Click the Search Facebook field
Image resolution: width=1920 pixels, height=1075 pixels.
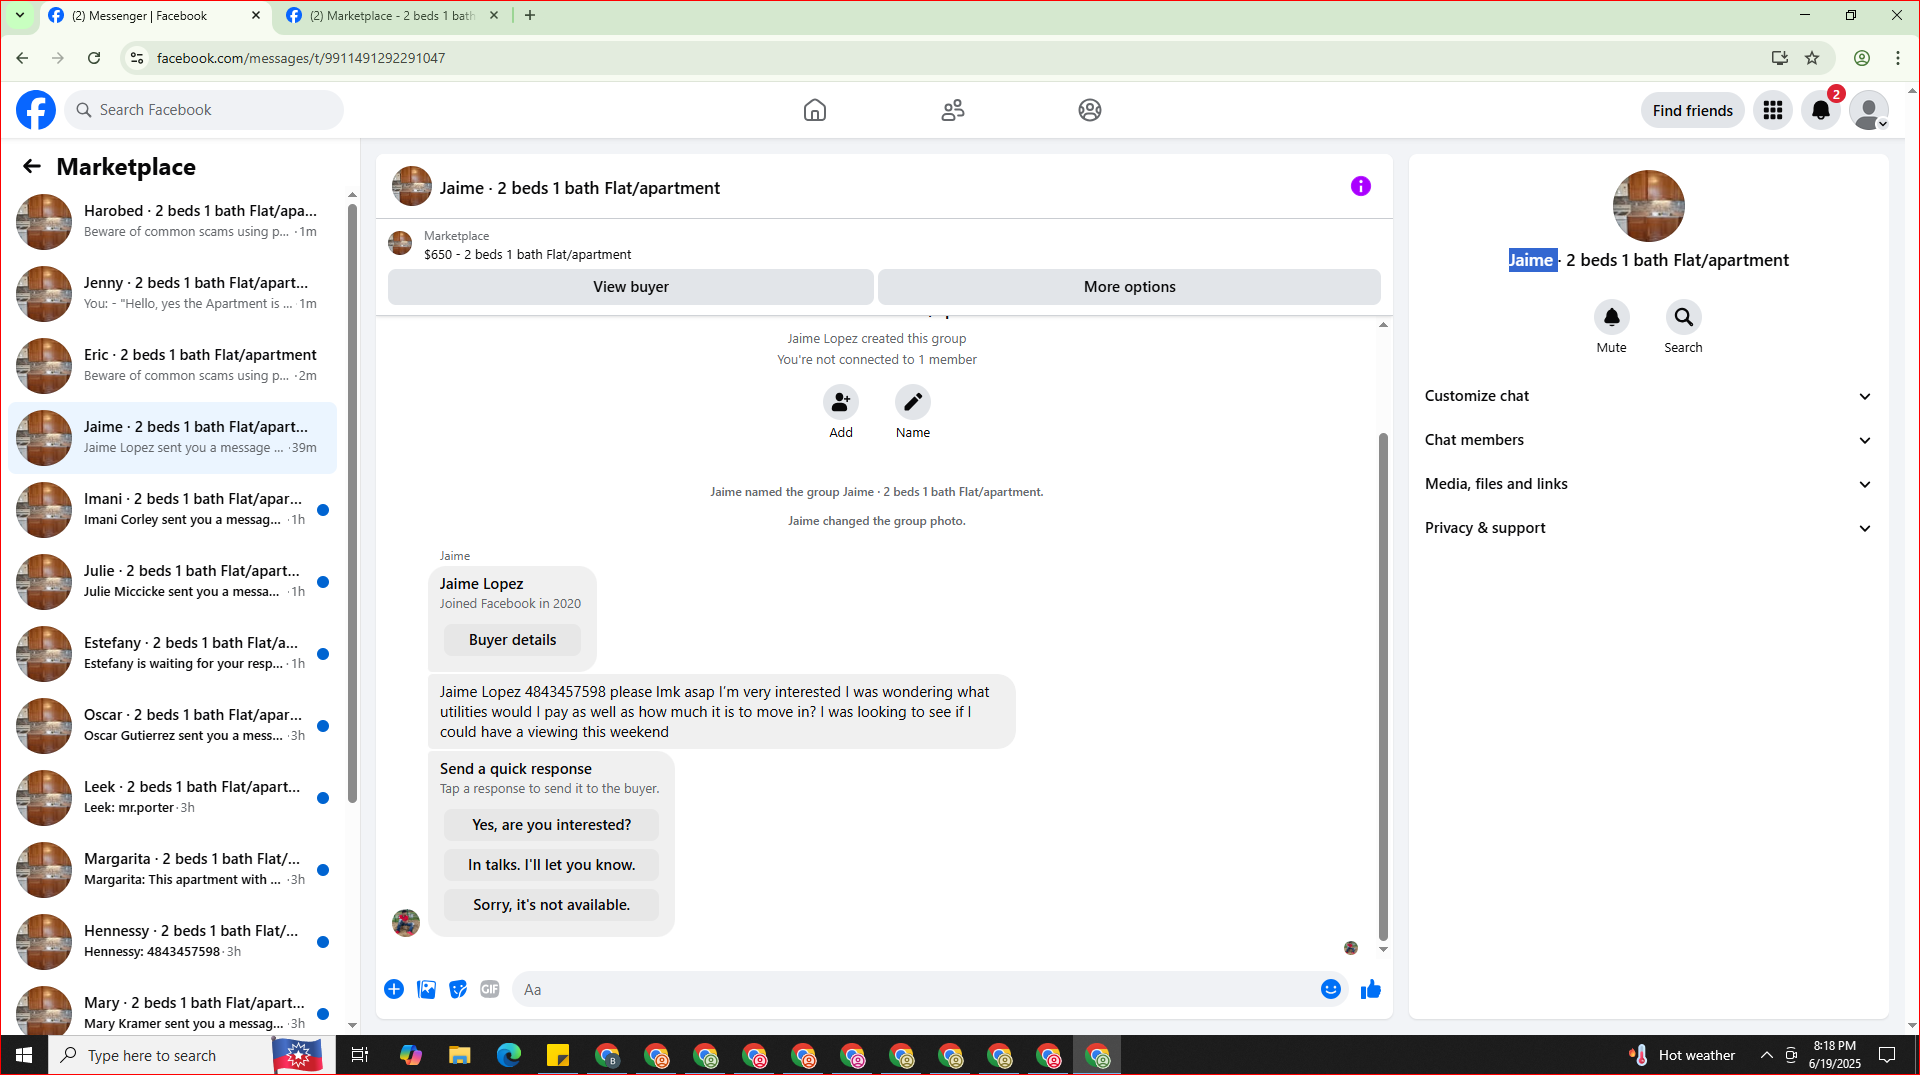pos(204,110)
